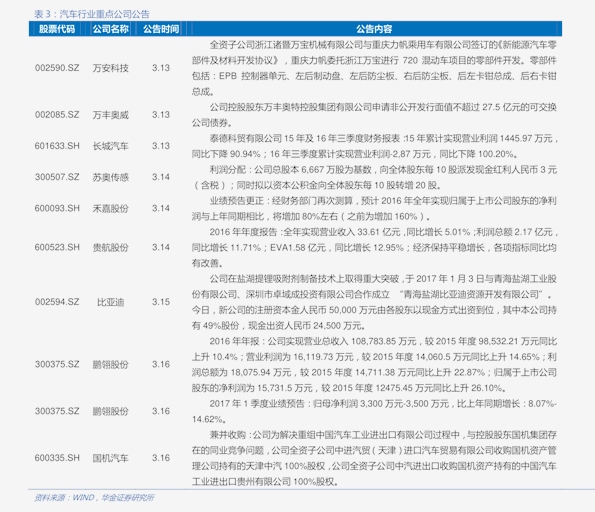
Task: Click date 3.16 in the 1 季度业绩预告 row
Action: [x=161, y=411]
